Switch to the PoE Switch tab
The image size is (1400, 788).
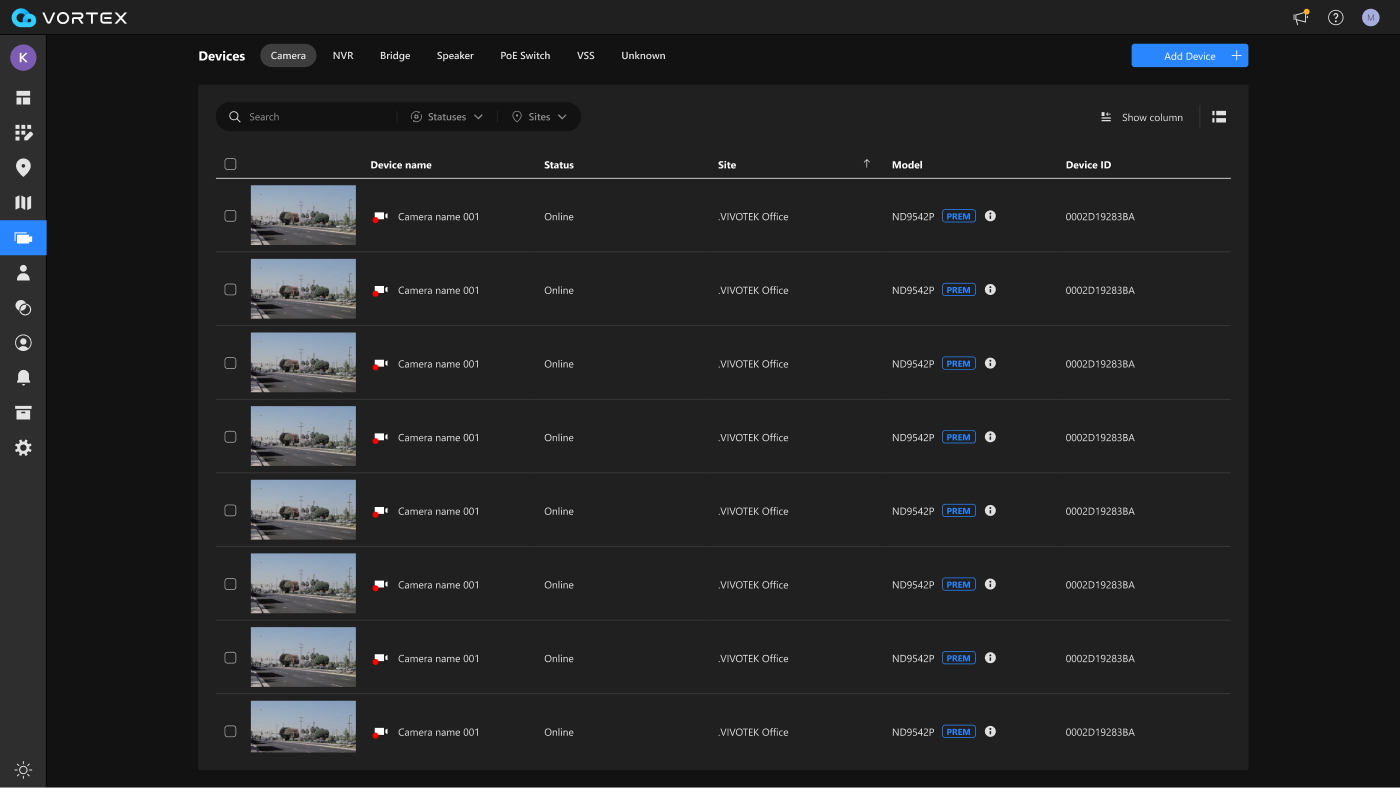pos(525,56)
